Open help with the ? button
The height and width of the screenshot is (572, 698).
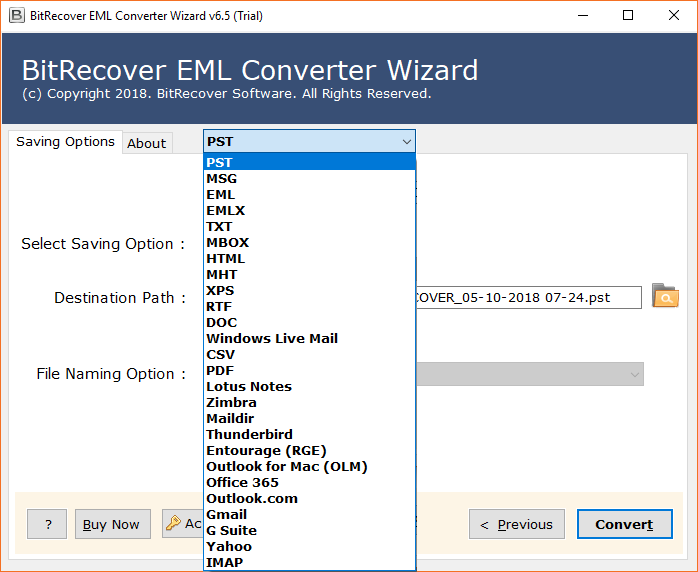tap(47, 524)
